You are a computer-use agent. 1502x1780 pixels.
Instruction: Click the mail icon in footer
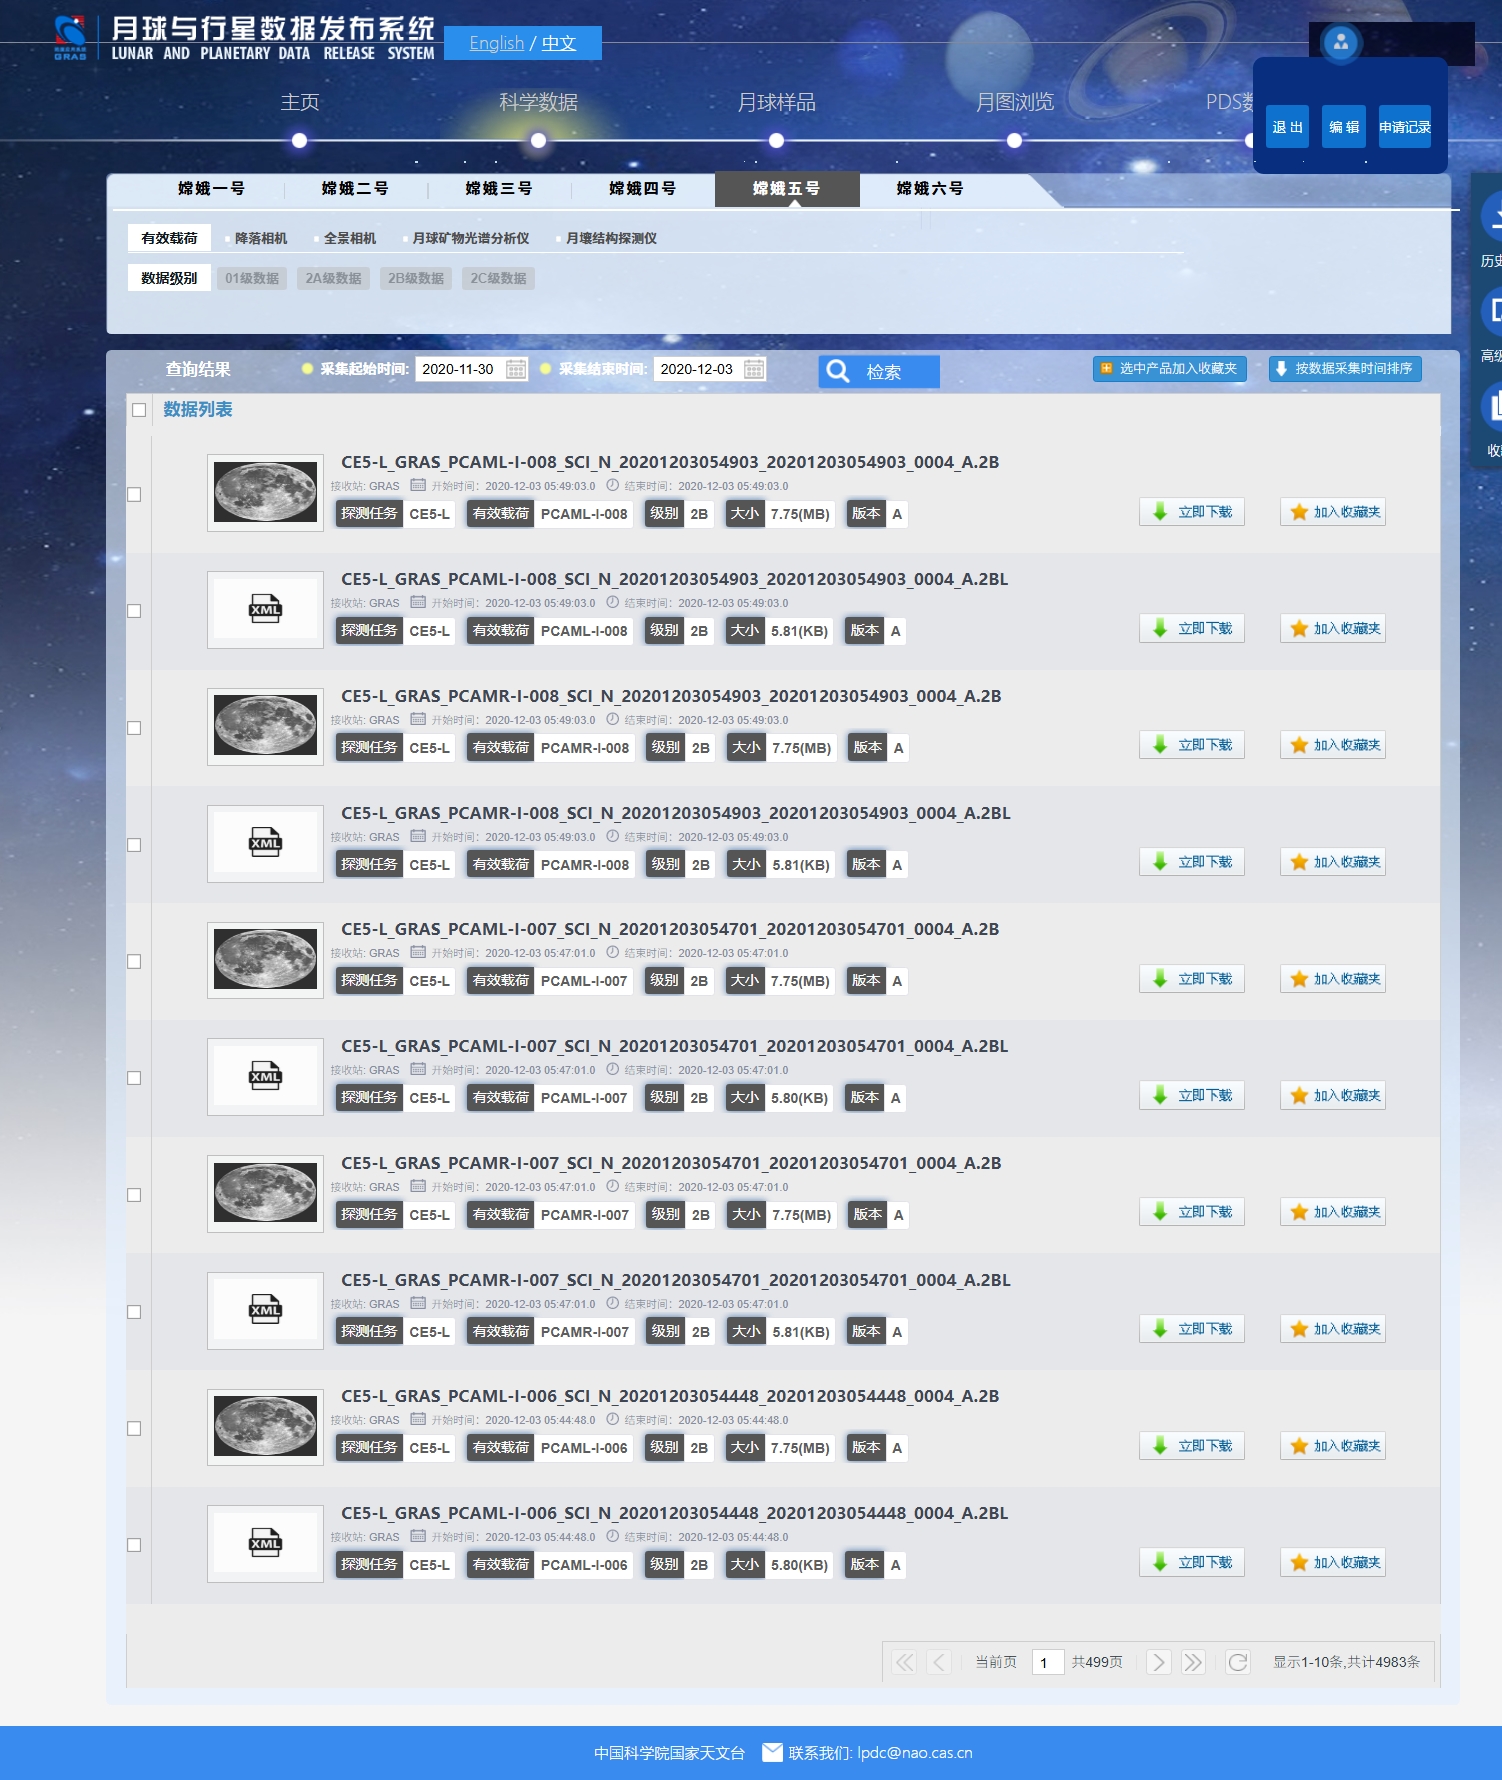pyautogui.click(x=772, y=1752)
